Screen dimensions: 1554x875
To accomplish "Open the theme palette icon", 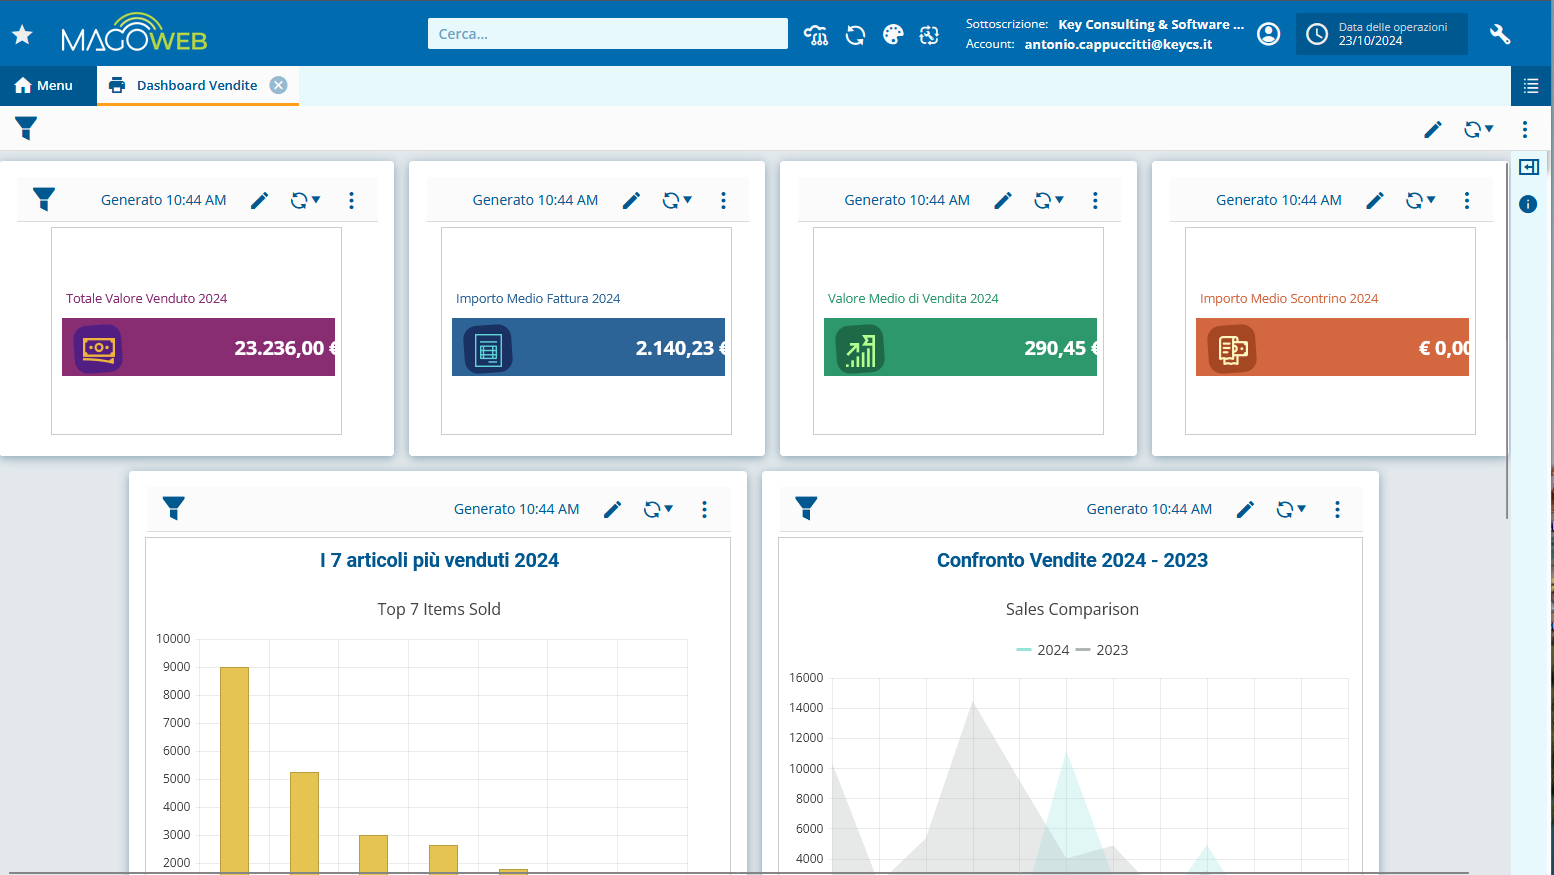I will pyautogui.click(x=893, y=35).
